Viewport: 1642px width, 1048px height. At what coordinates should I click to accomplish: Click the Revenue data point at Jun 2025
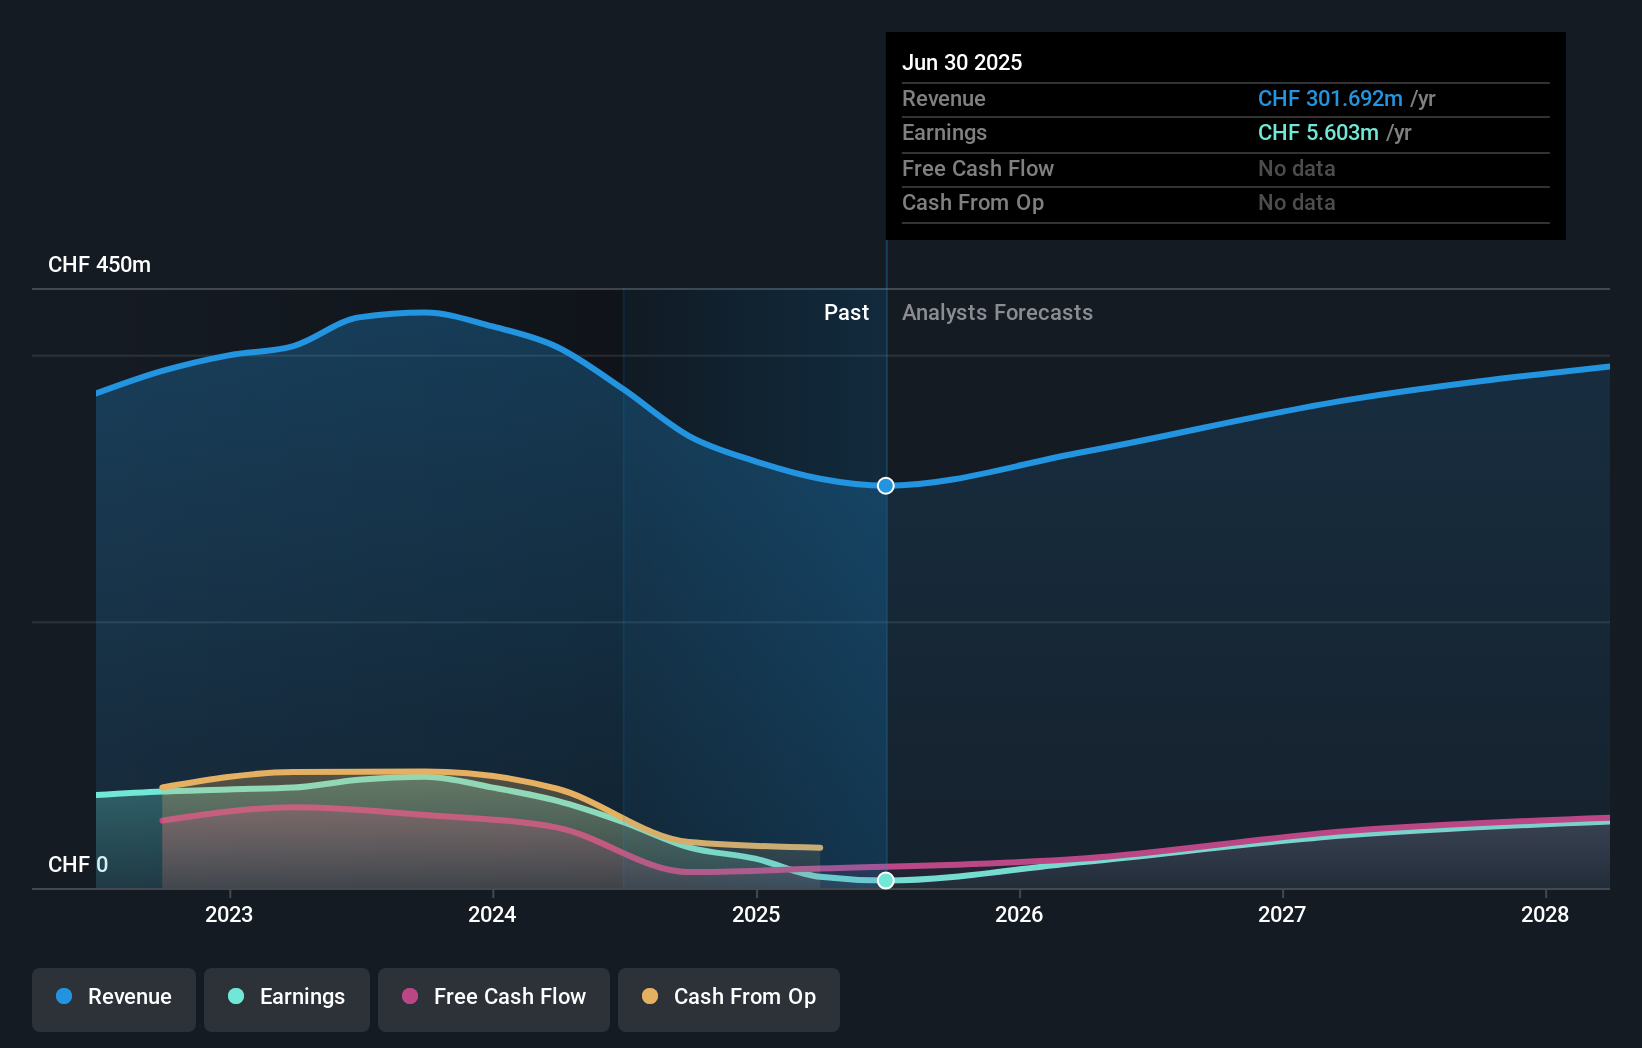886,486
